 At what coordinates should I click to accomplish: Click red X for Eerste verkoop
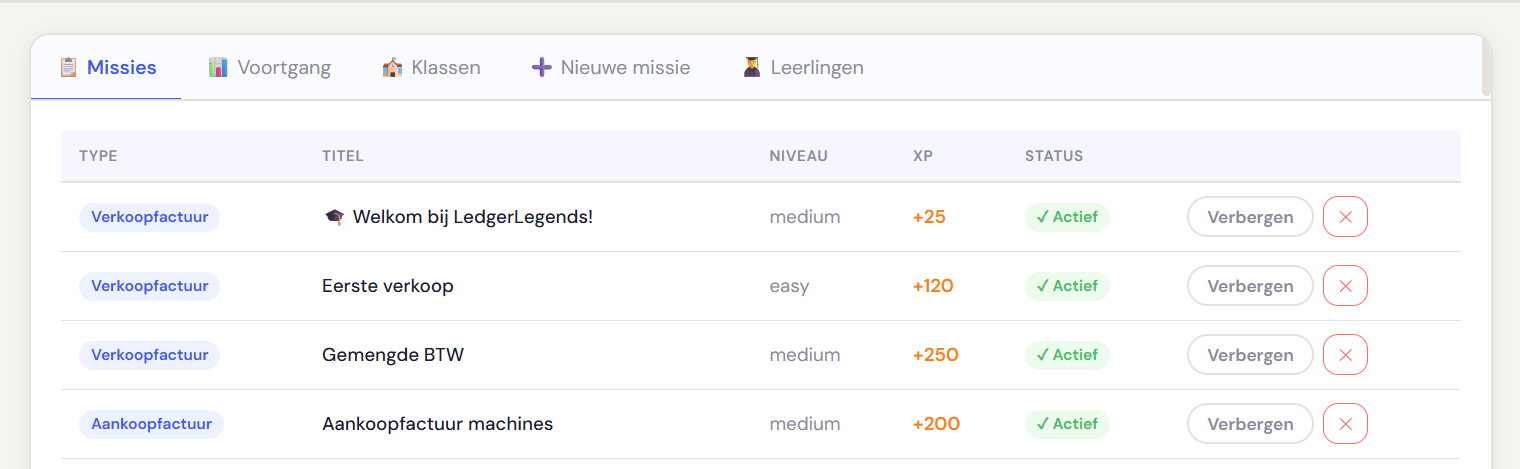(x=1345, y=286)
